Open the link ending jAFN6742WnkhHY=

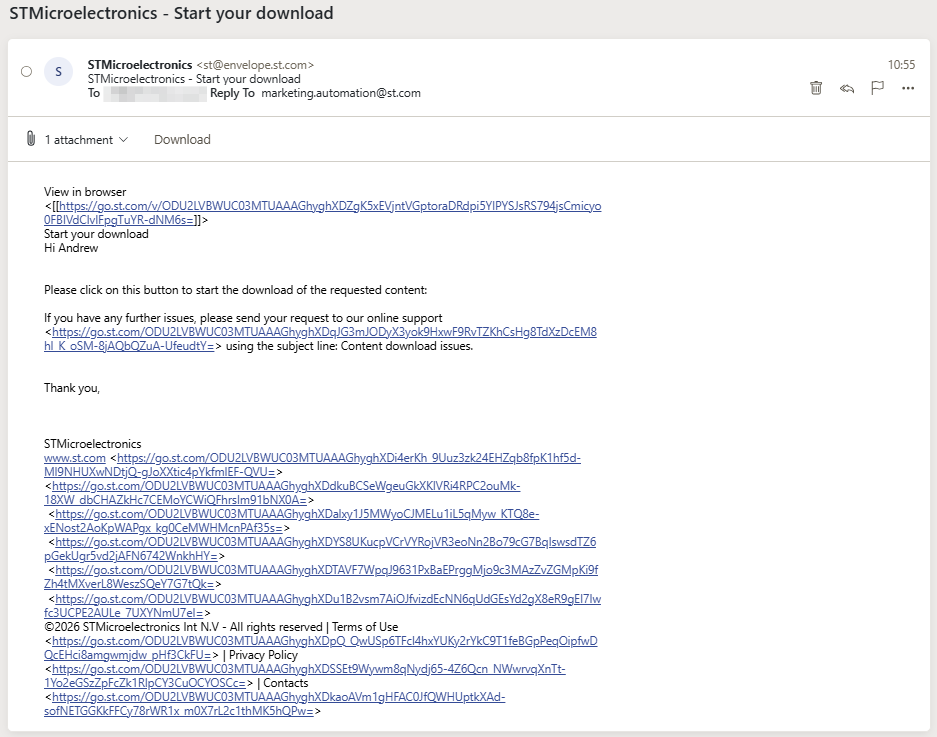[x=320, y=549]
